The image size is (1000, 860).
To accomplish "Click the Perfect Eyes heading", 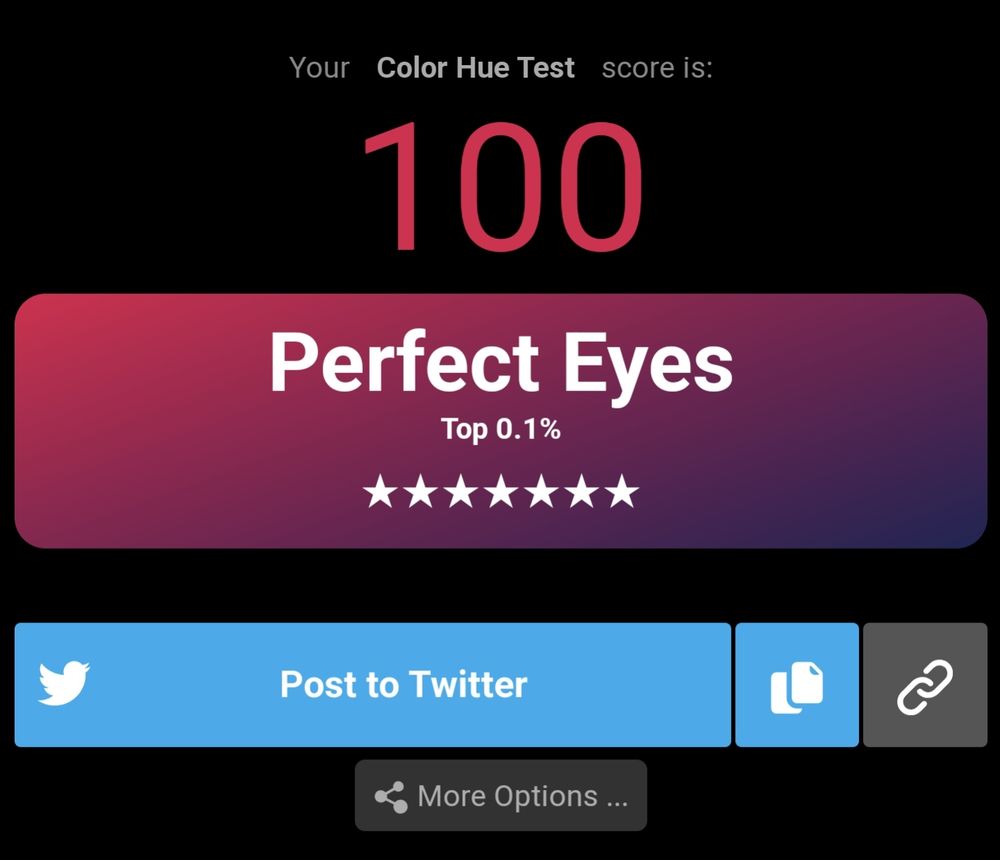I will pos(501,363).
